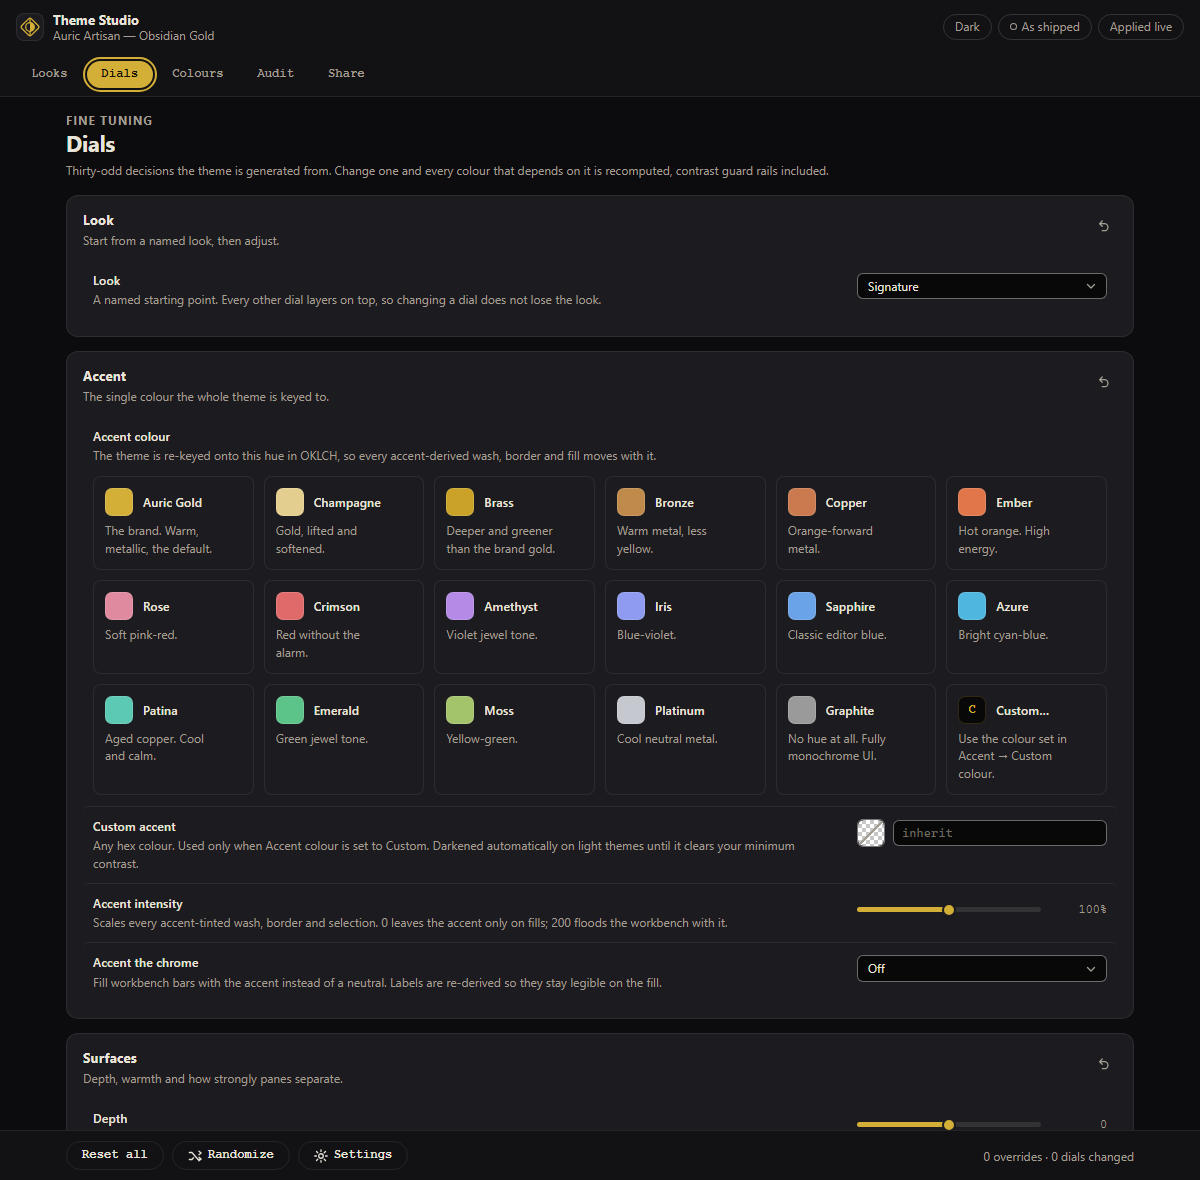Choose the Ember accent card
The image size is (1200, 1180).
click(1026, 523)
